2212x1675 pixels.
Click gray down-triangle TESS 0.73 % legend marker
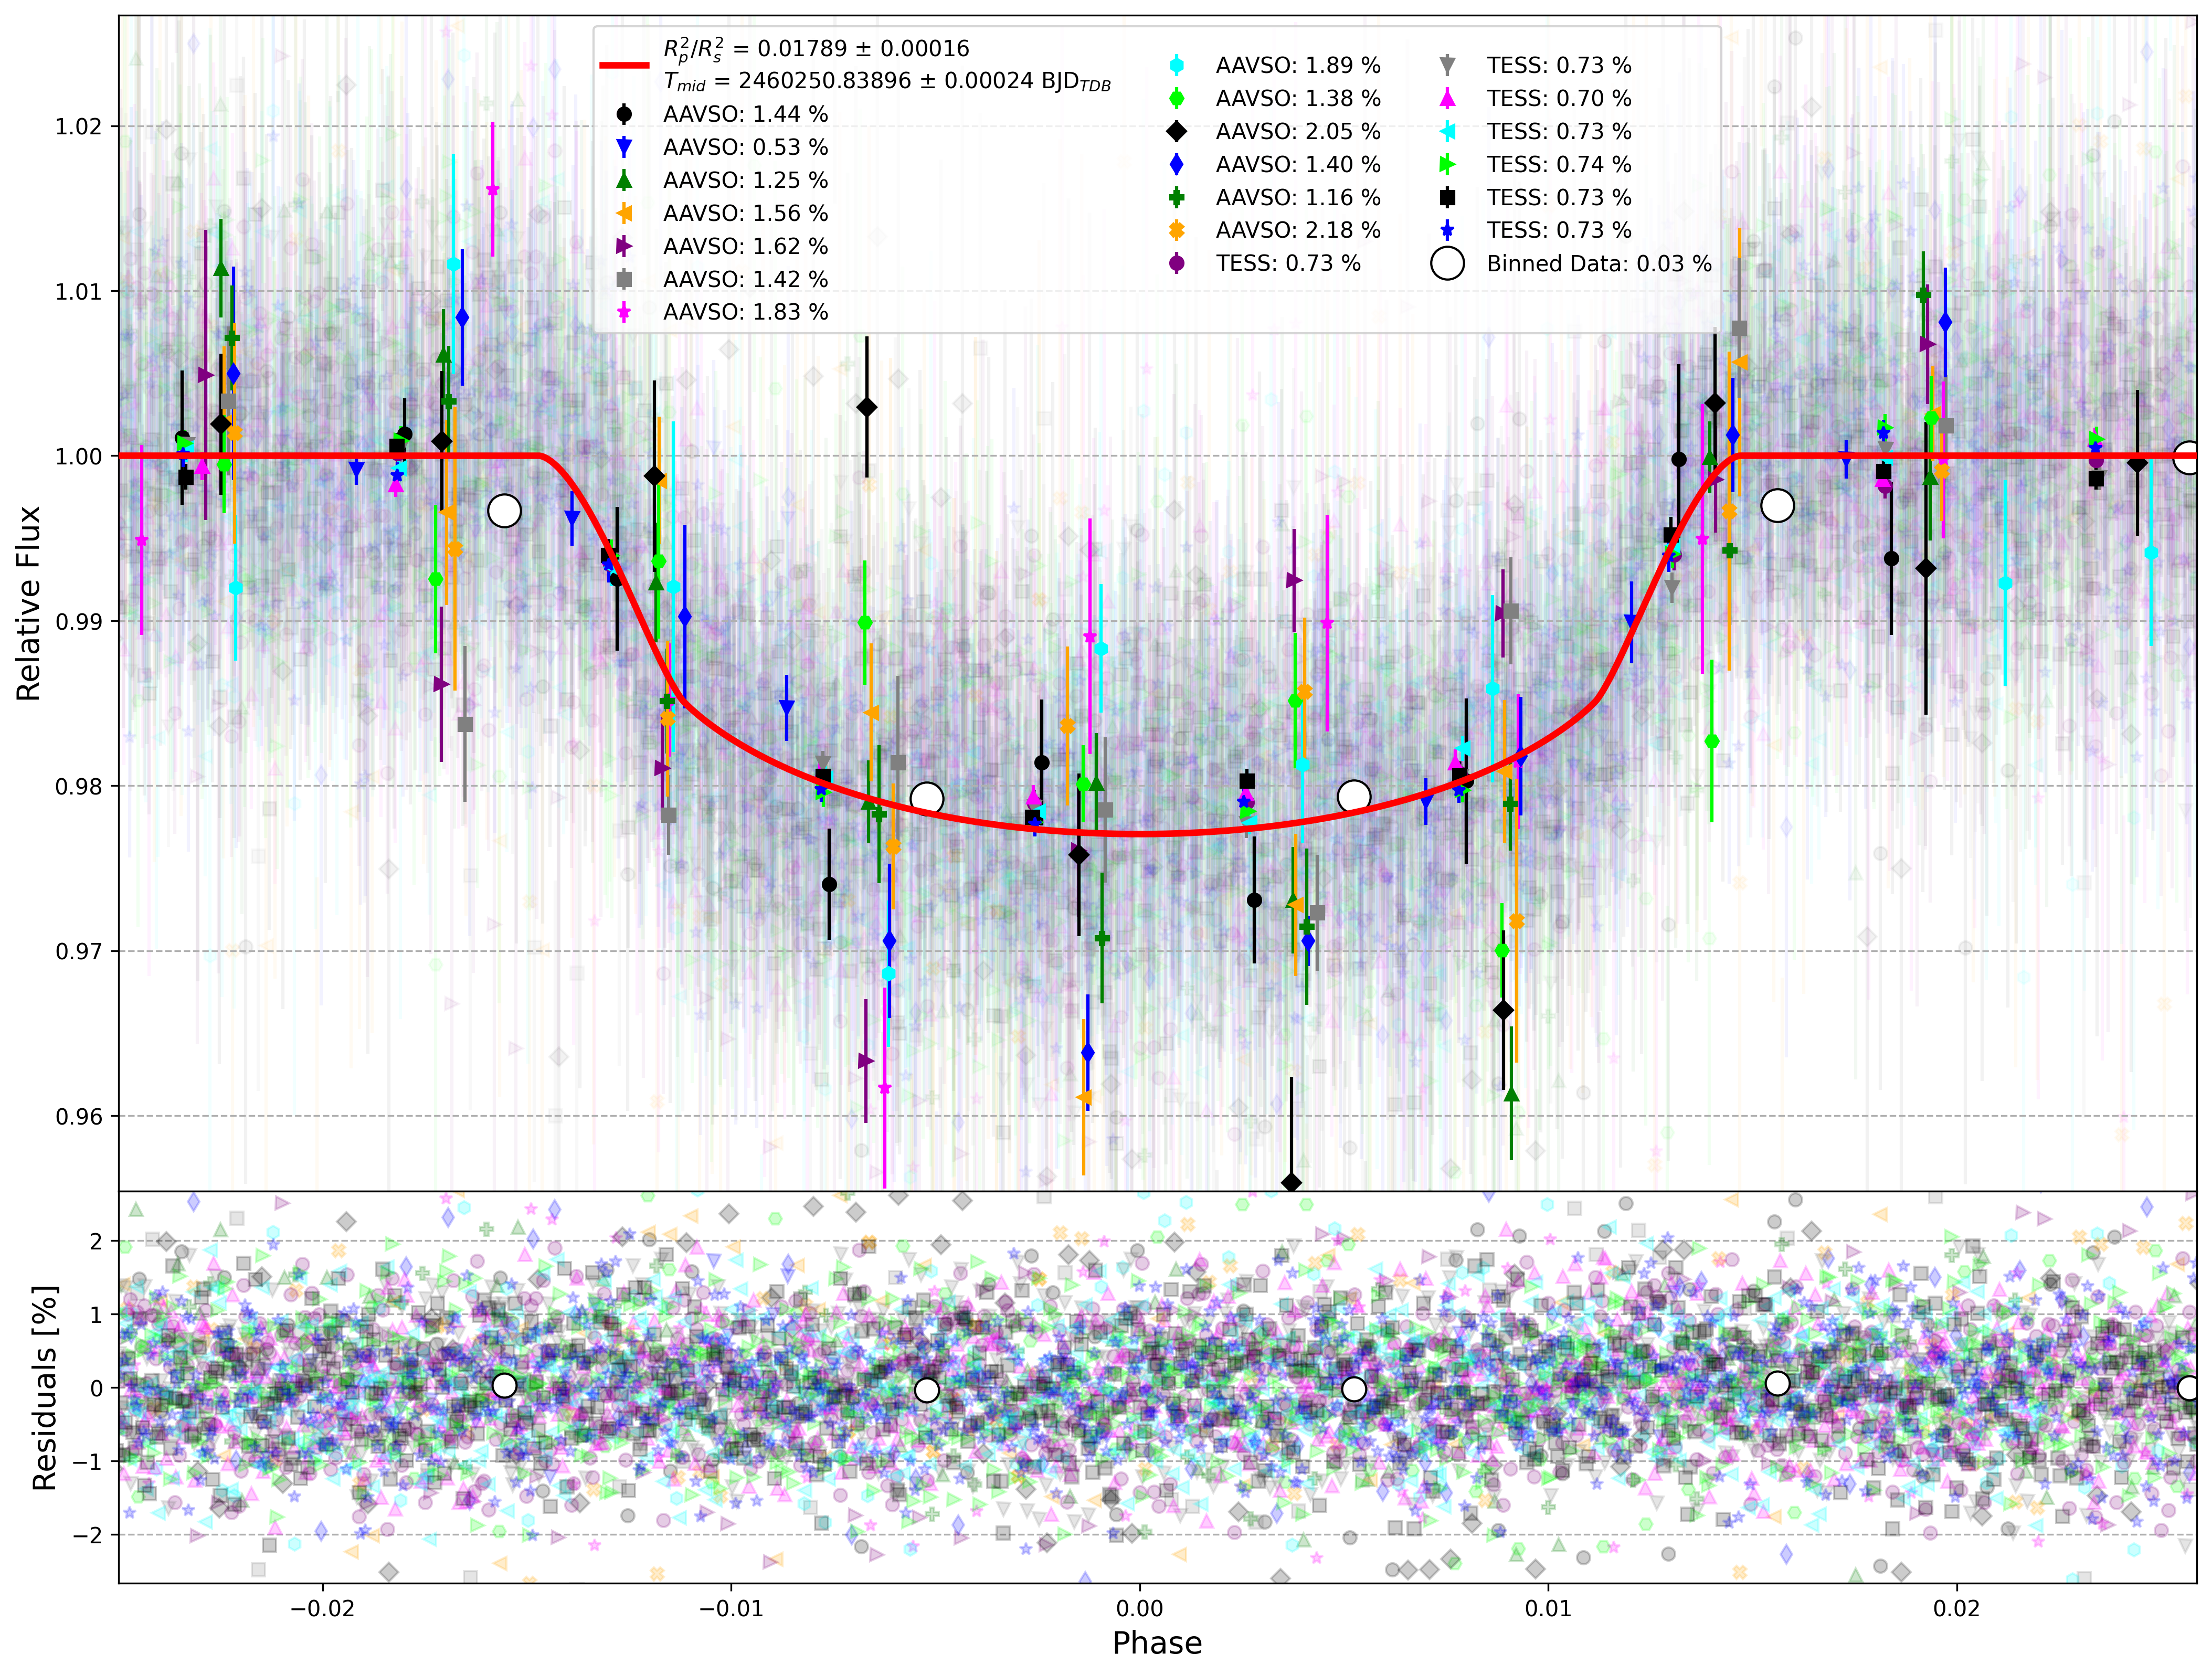(x=1447, y=65)
